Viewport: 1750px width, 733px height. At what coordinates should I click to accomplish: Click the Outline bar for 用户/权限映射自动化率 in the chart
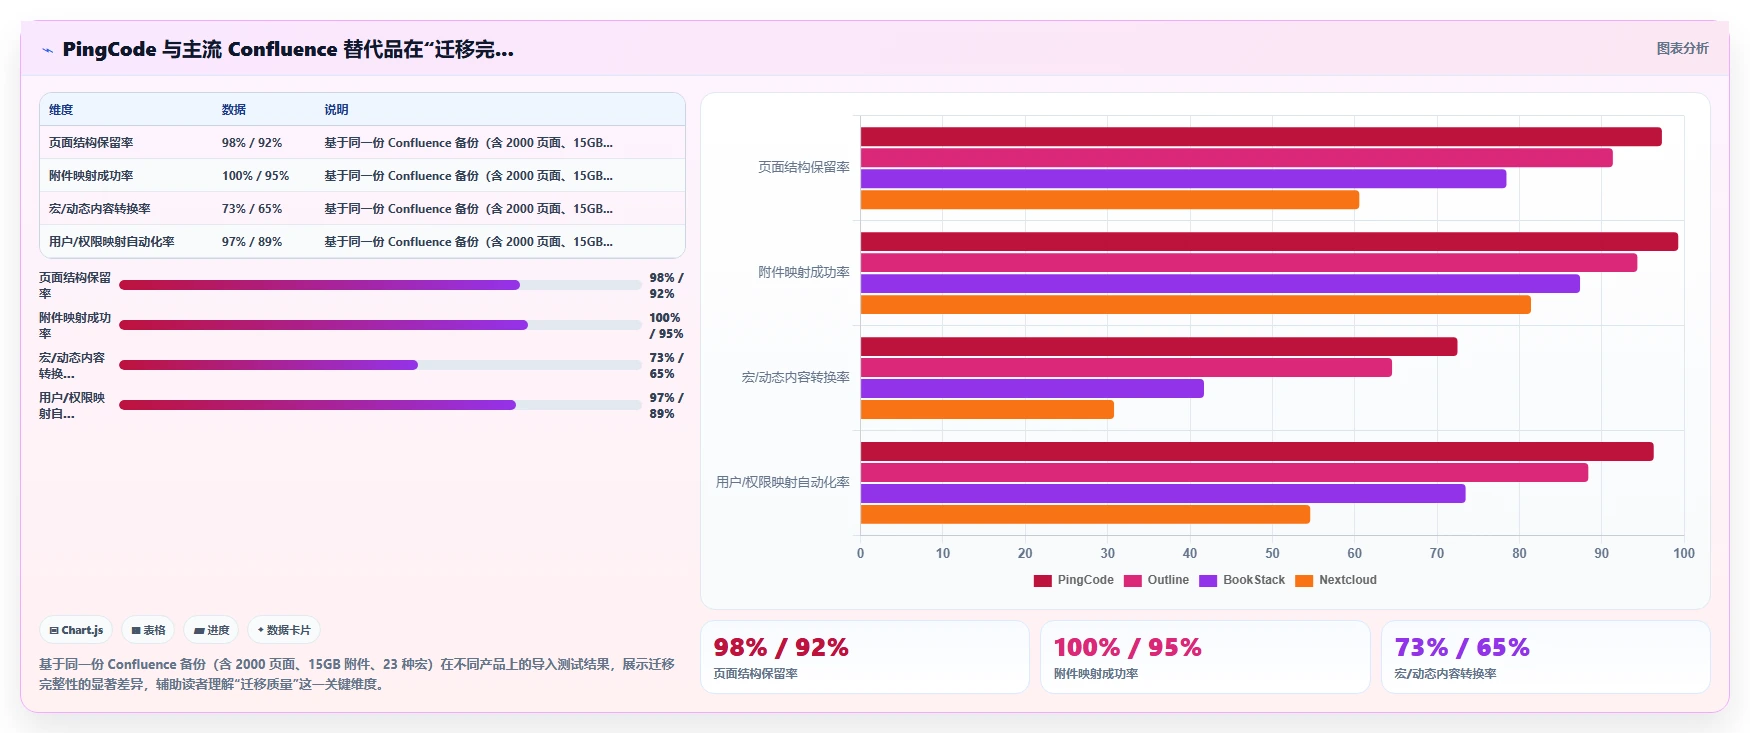pyautogui.click(x=1224, y=473)
